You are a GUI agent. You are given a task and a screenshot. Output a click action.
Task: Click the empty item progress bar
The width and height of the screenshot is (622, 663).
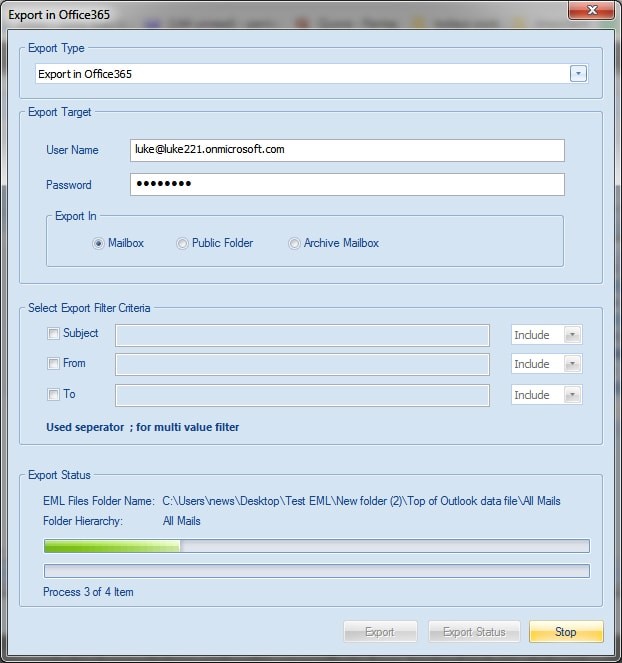tap(317, 571)
